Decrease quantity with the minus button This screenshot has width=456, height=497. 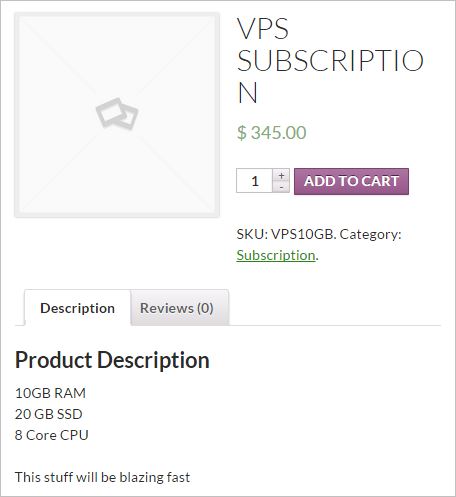[281, 187]
